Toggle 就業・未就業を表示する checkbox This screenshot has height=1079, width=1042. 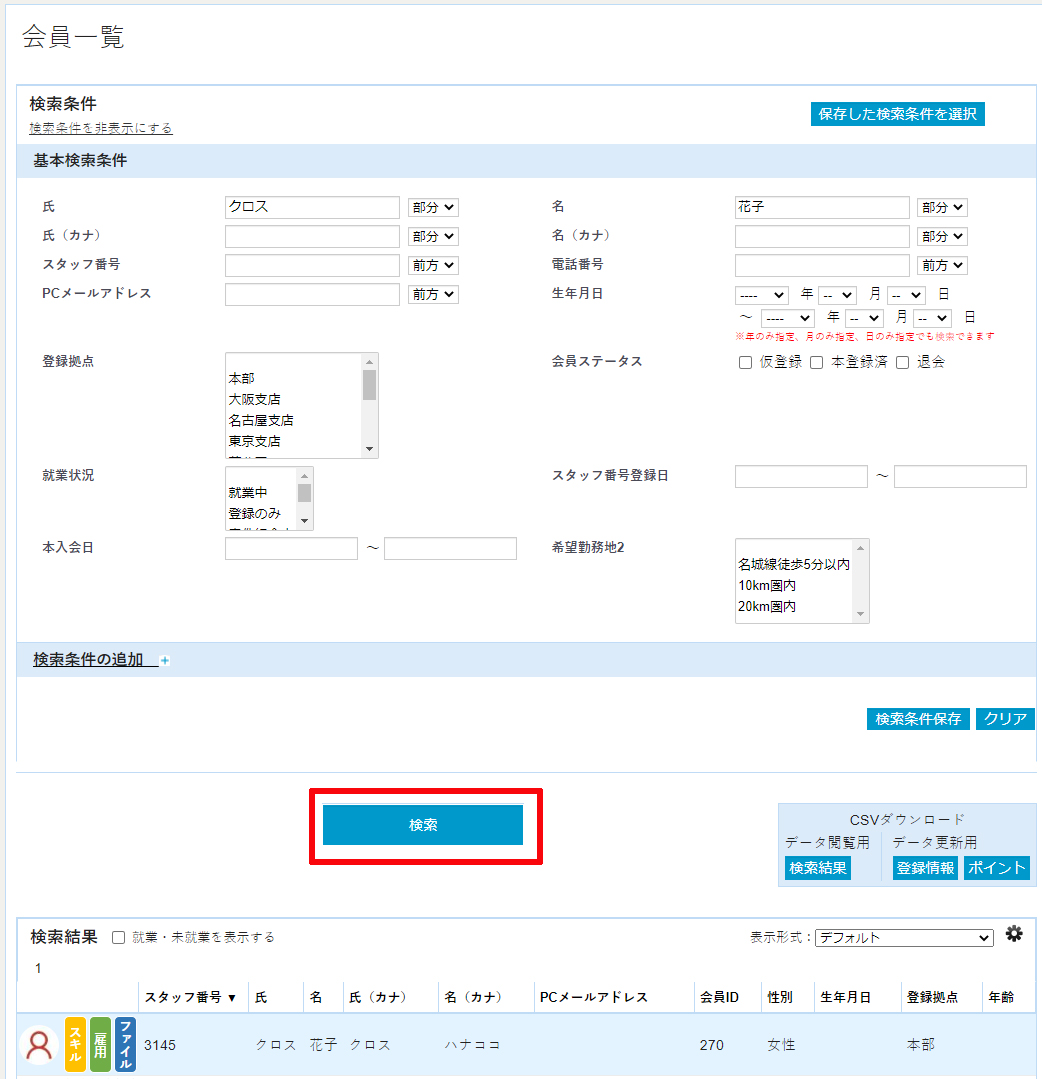coord(118,937)
